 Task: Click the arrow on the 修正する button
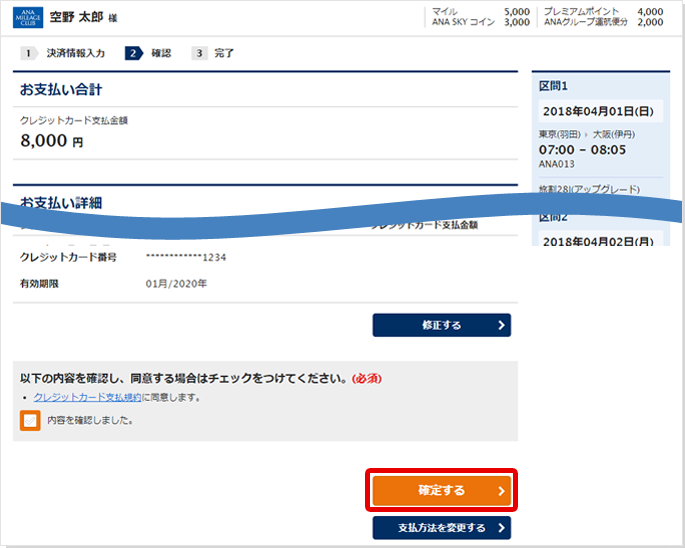point(500,325)
